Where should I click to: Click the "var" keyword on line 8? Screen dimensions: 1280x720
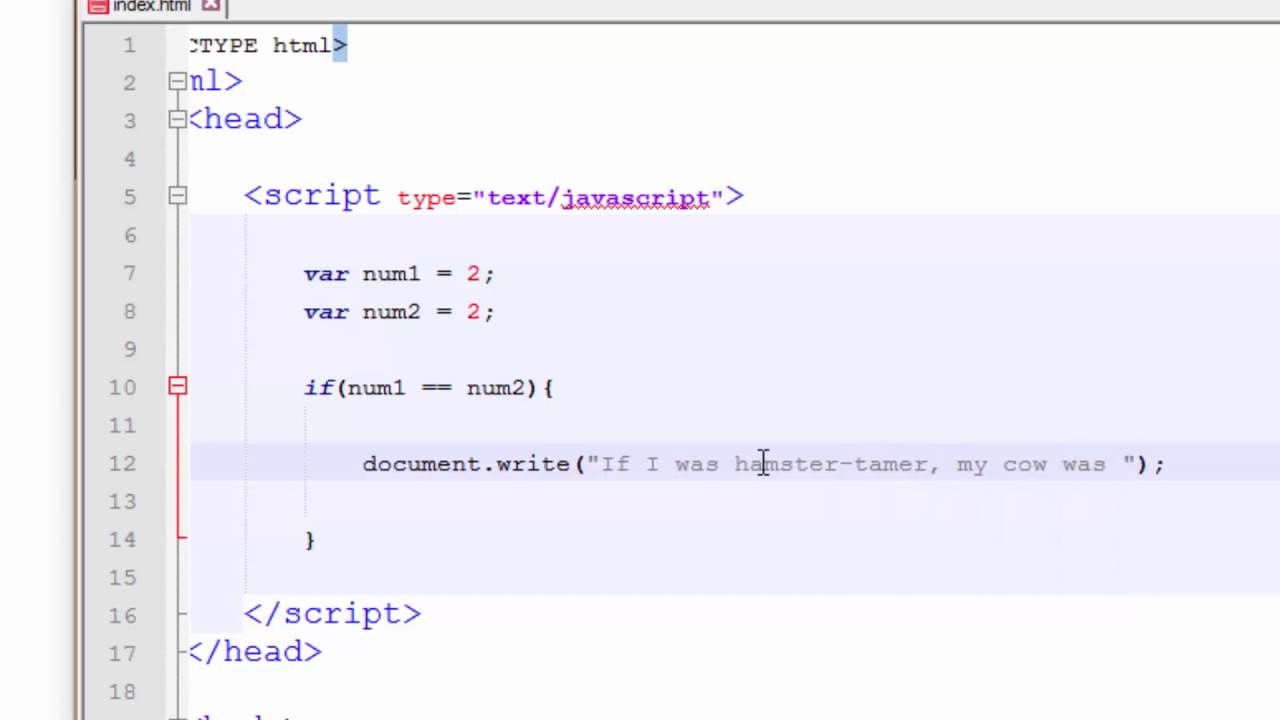tap(326, 312)
